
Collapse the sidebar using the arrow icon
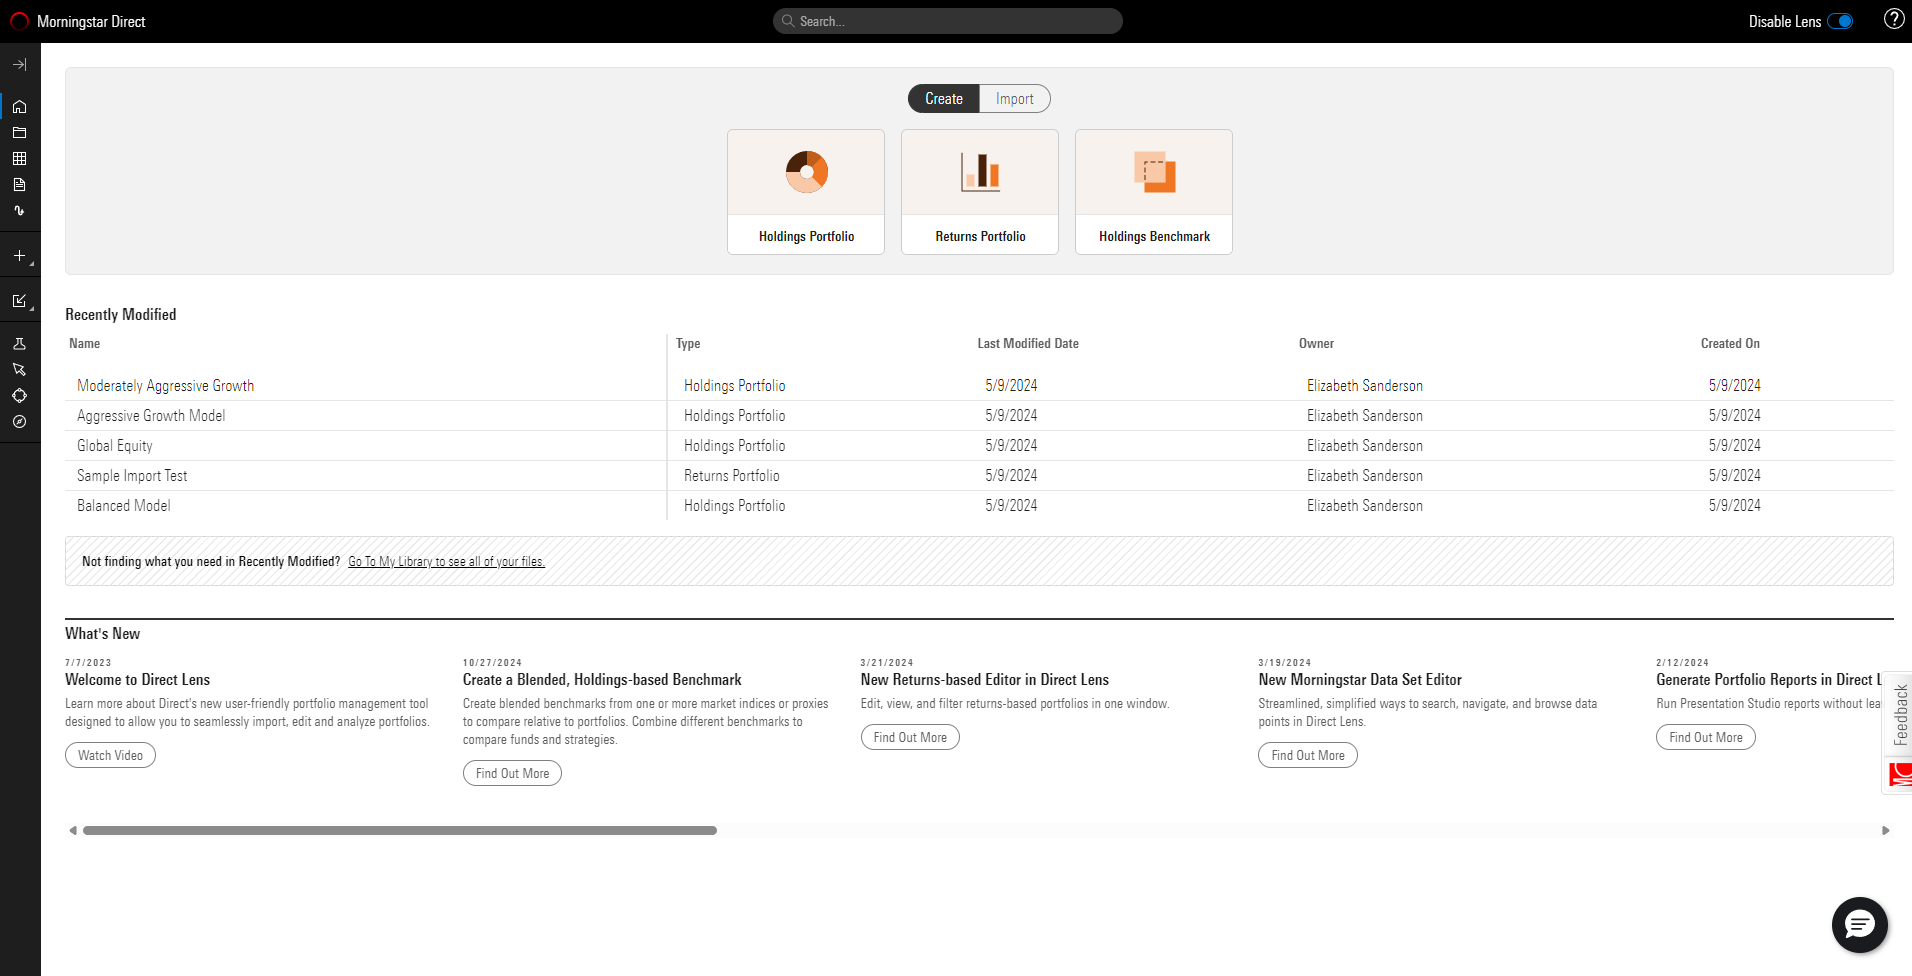[x=19, y=64]
